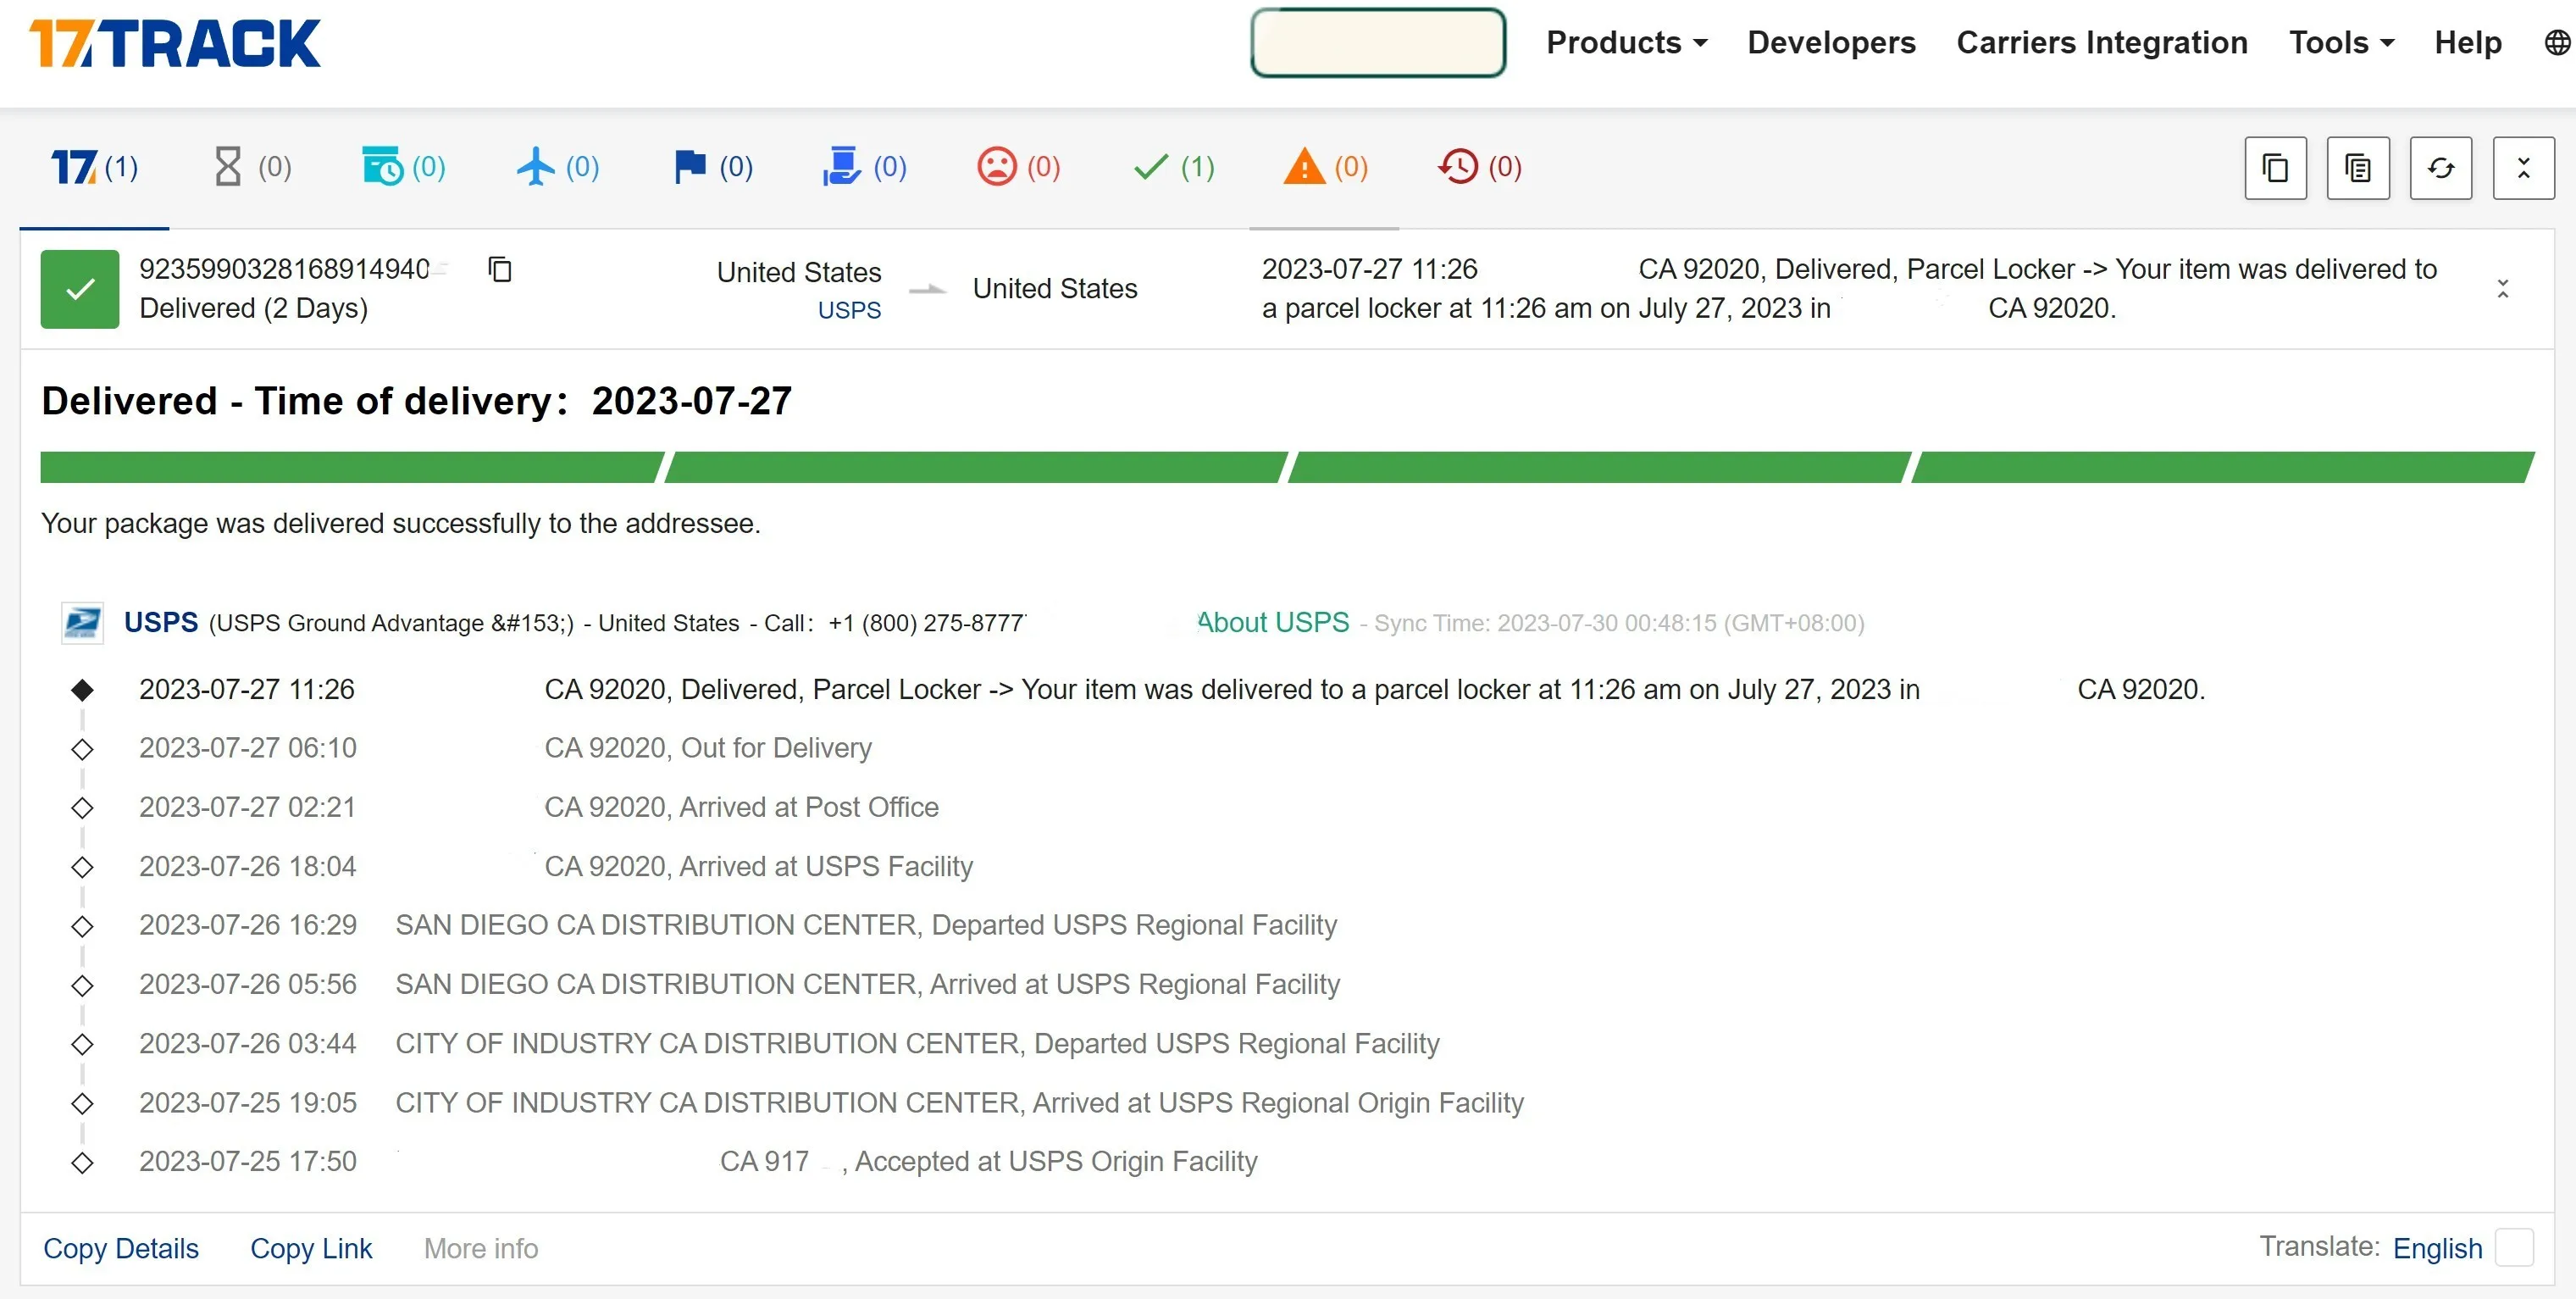Collapse the tracking details row chevron
The image size is (2576, 1299).
[x=2502, y=289]
